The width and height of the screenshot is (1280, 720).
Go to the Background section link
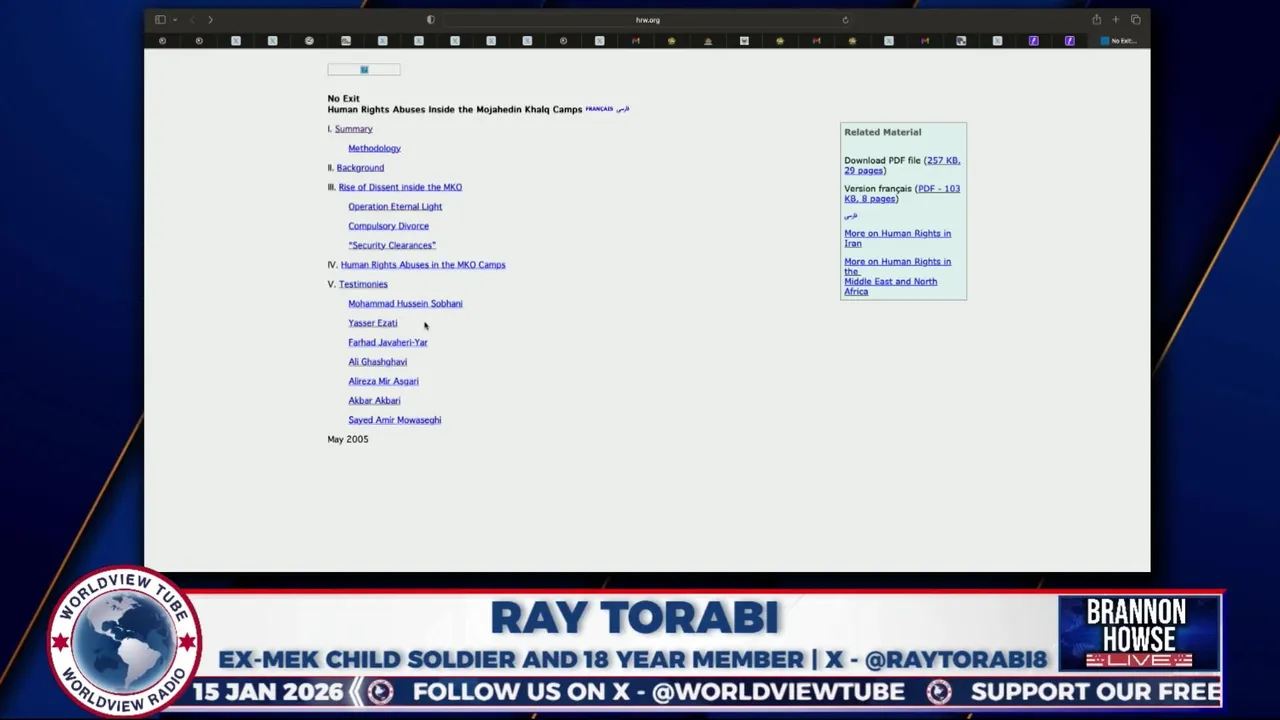[x=360, y=168]
